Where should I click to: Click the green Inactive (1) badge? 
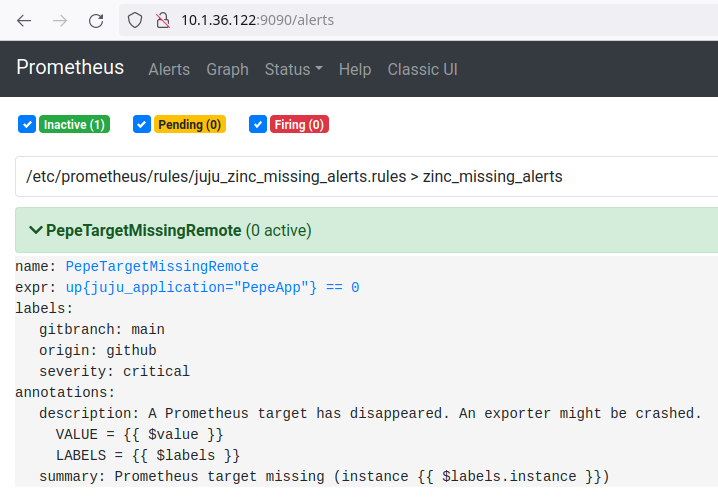click(x=74, y=125)
